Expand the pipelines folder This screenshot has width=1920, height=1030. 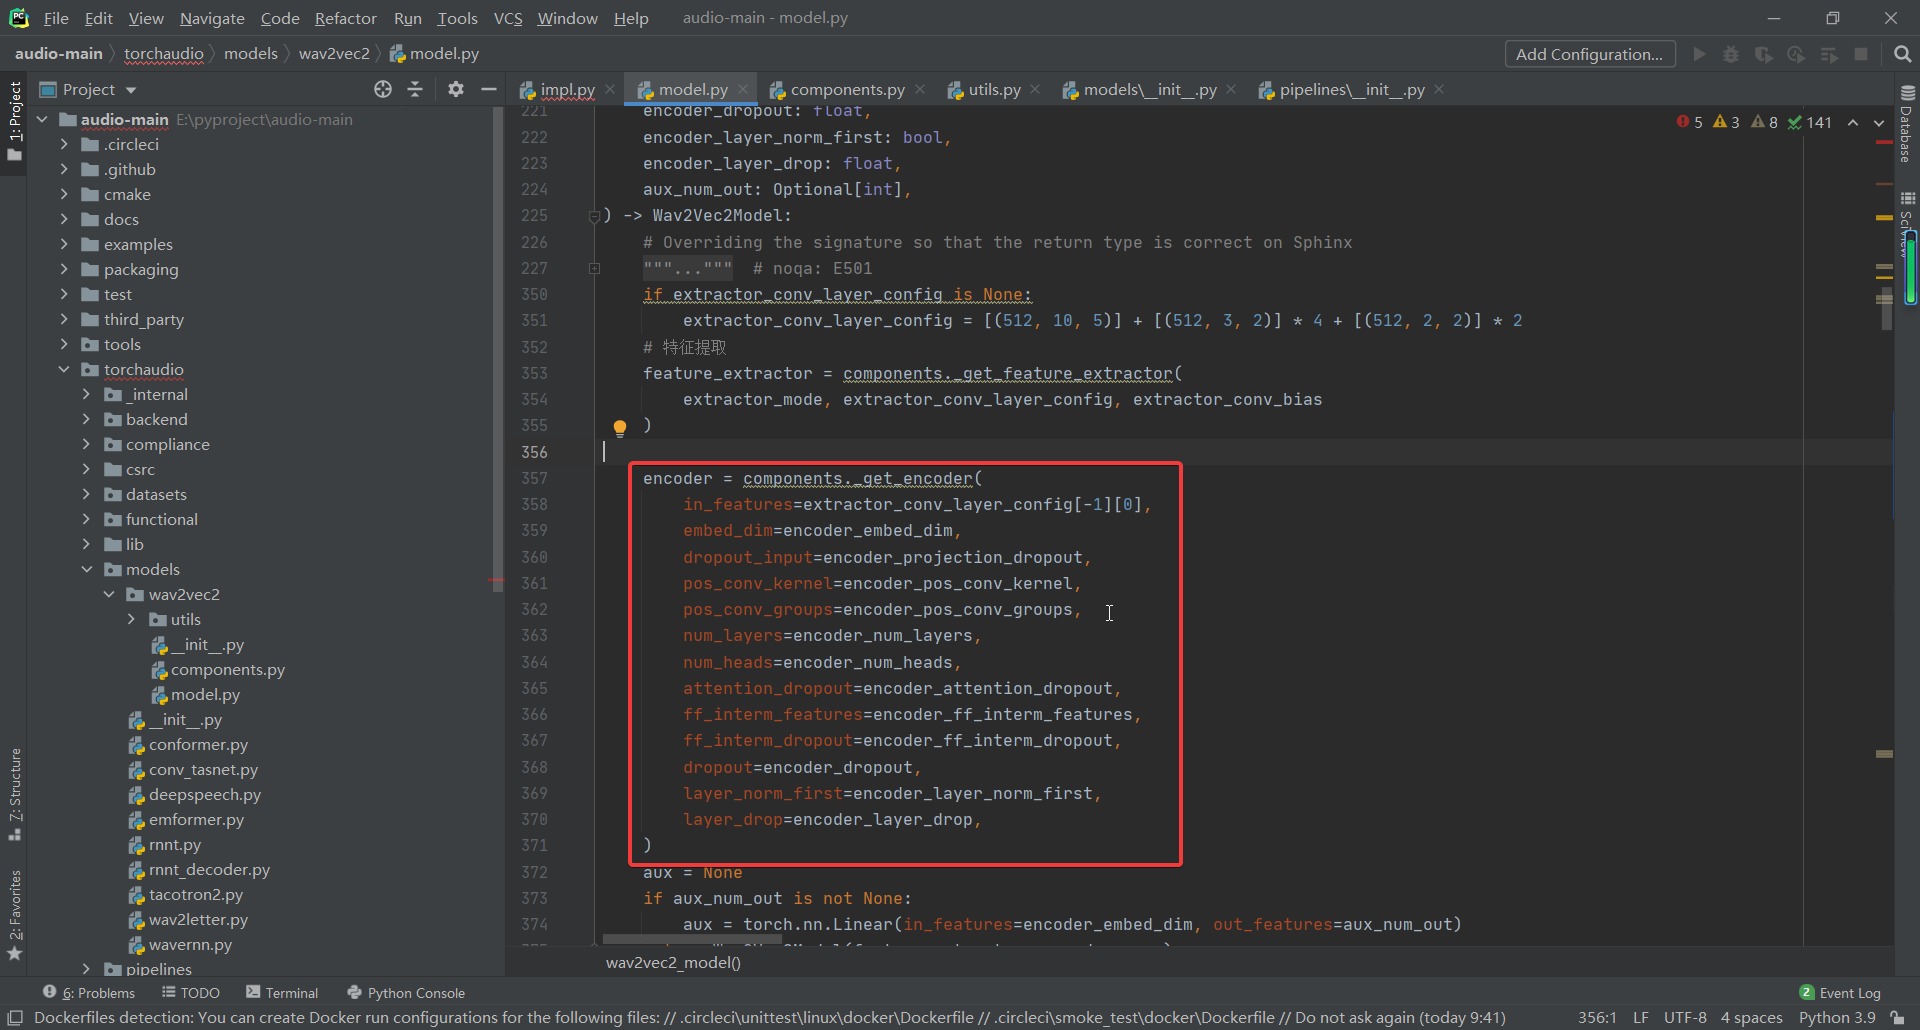(86, 969)
